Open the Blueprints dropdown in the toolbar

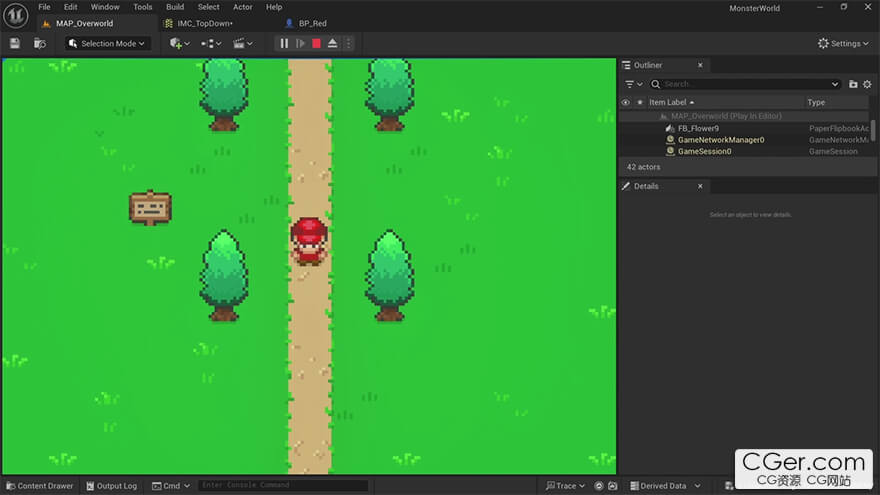[211, 43]
